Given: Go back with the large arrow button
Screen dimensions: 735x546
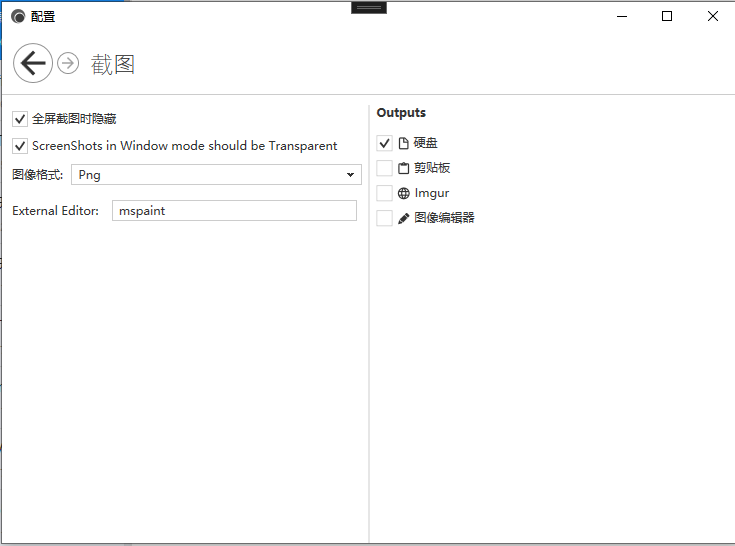Looking at the screenshot, I should (x=33, y=63).
